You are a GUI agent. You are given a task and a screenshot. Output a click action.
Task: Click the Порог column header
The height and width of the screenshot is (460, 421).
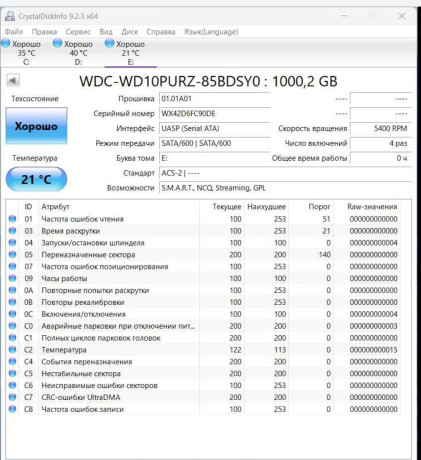[319, 207]
